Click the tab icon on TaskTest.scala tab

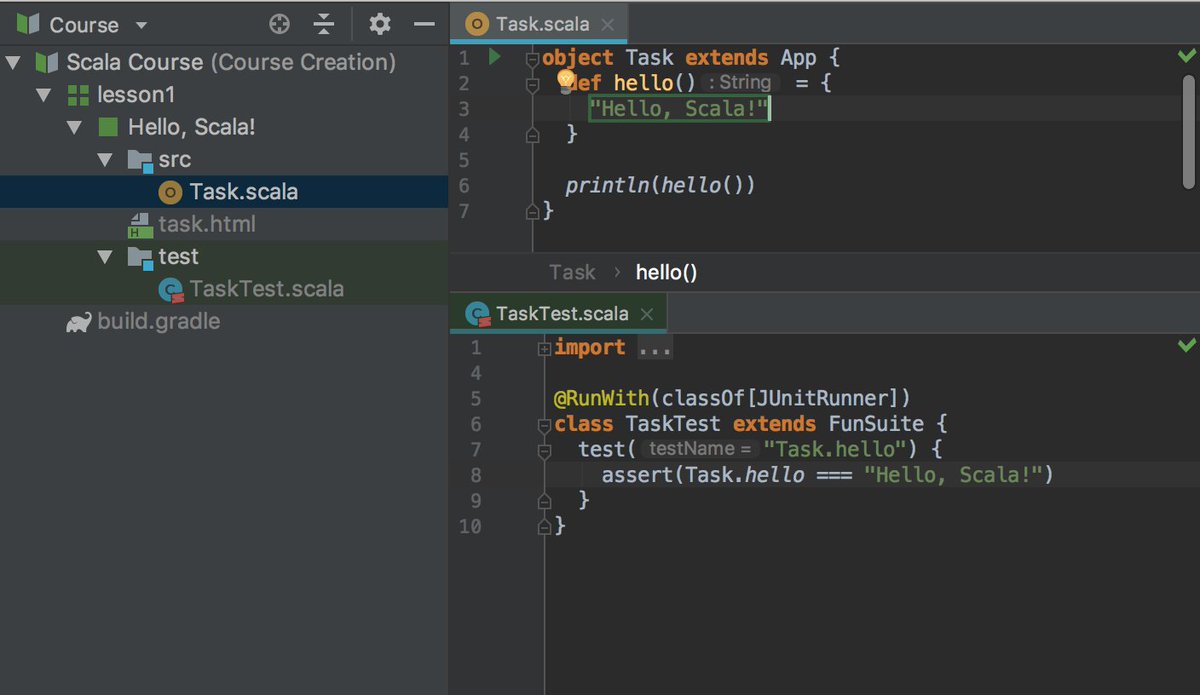(x=479, y=315)
